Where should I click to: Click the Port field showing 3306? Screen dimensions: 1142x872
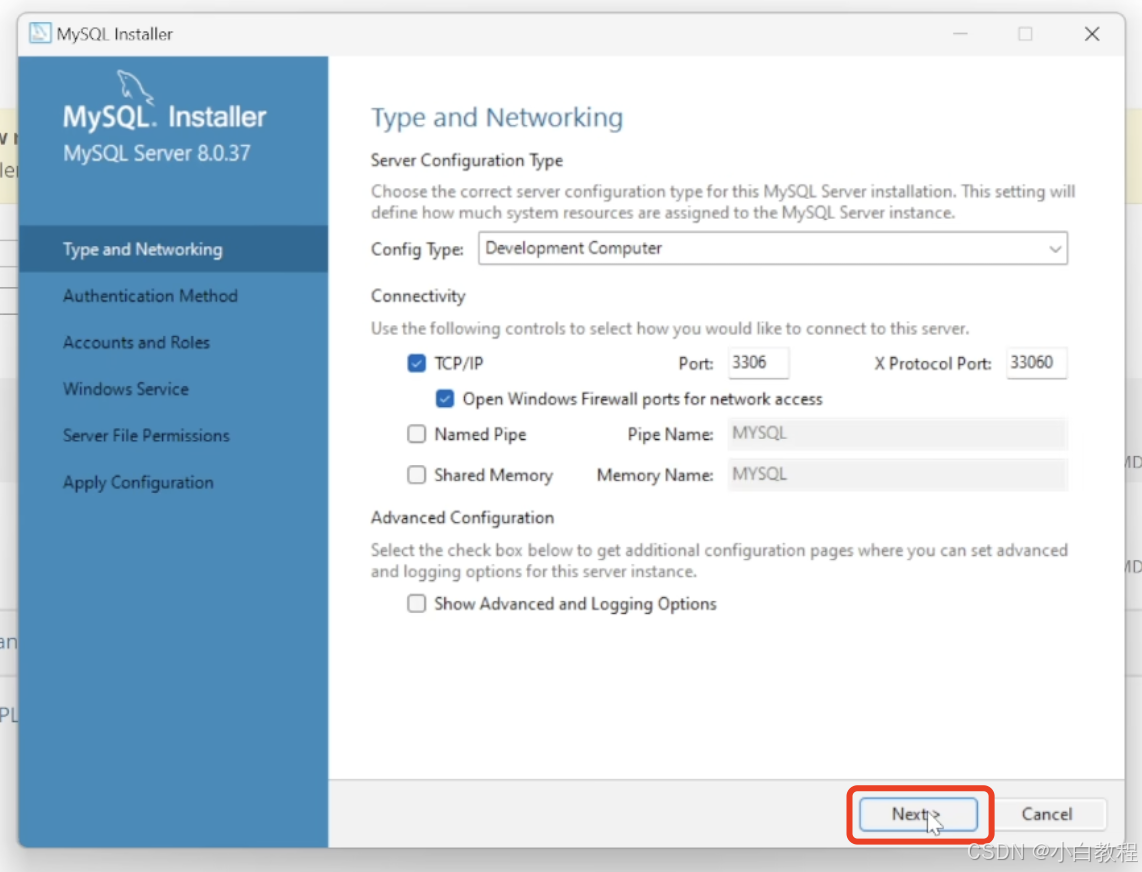click(x=758, y=363)
